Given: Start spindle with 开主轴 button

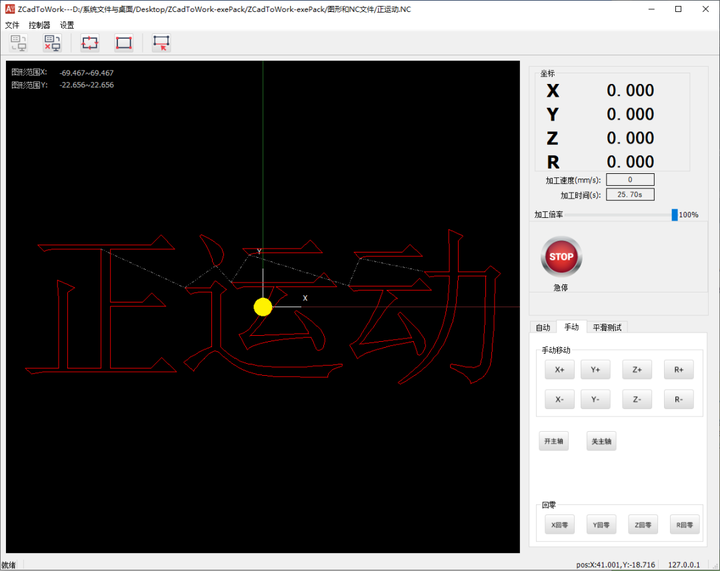Looking at the screenshot, I should pyautogui.click(x=553, y=441).
